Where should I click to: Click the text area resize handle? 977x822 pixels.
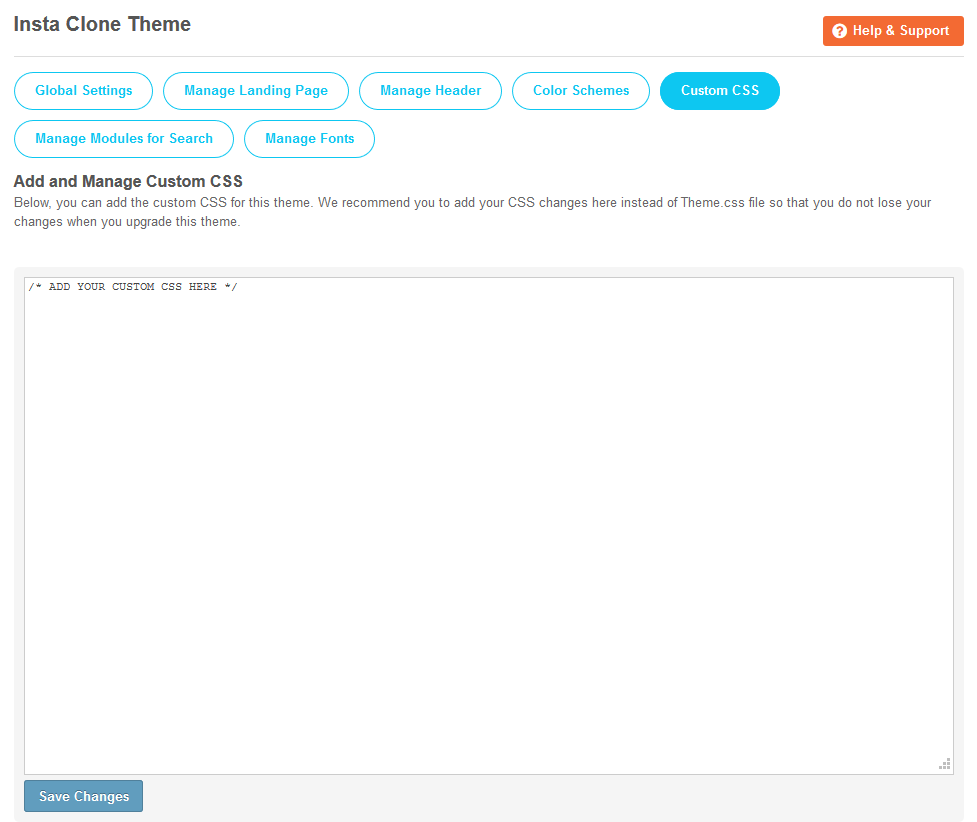(x=944, y=764)
